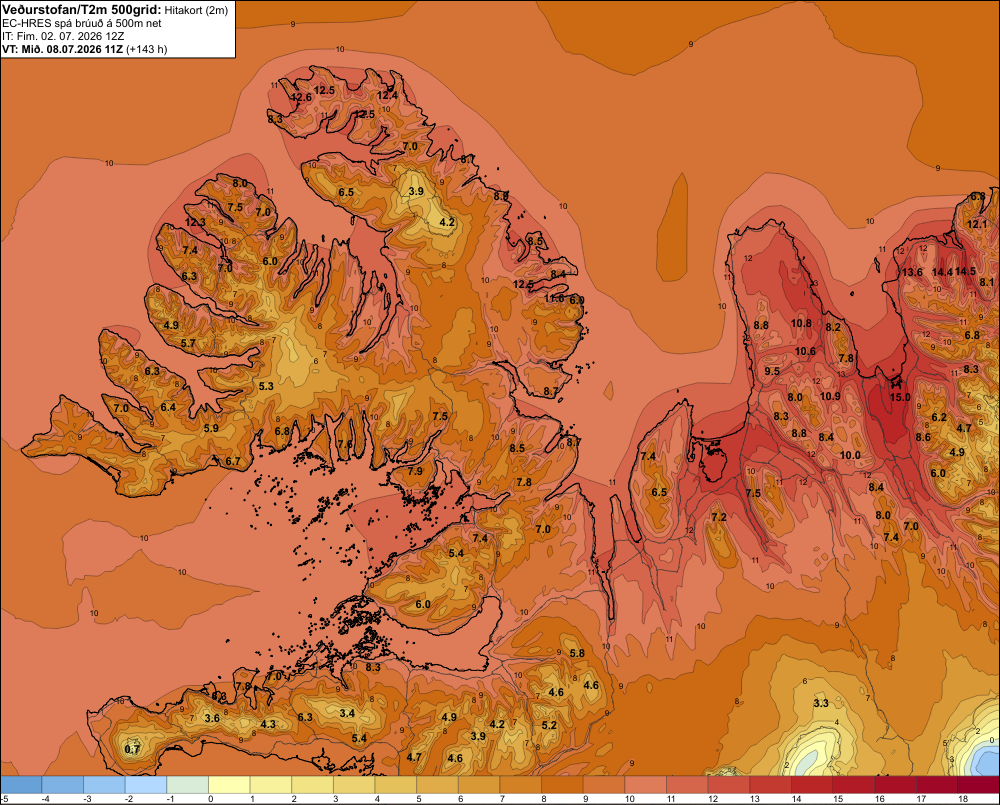Click the '14.4' temperature value
Image resolution: width=1000 pixels, height=805 pixels.
pyautogui.click(x=942, y=272)
